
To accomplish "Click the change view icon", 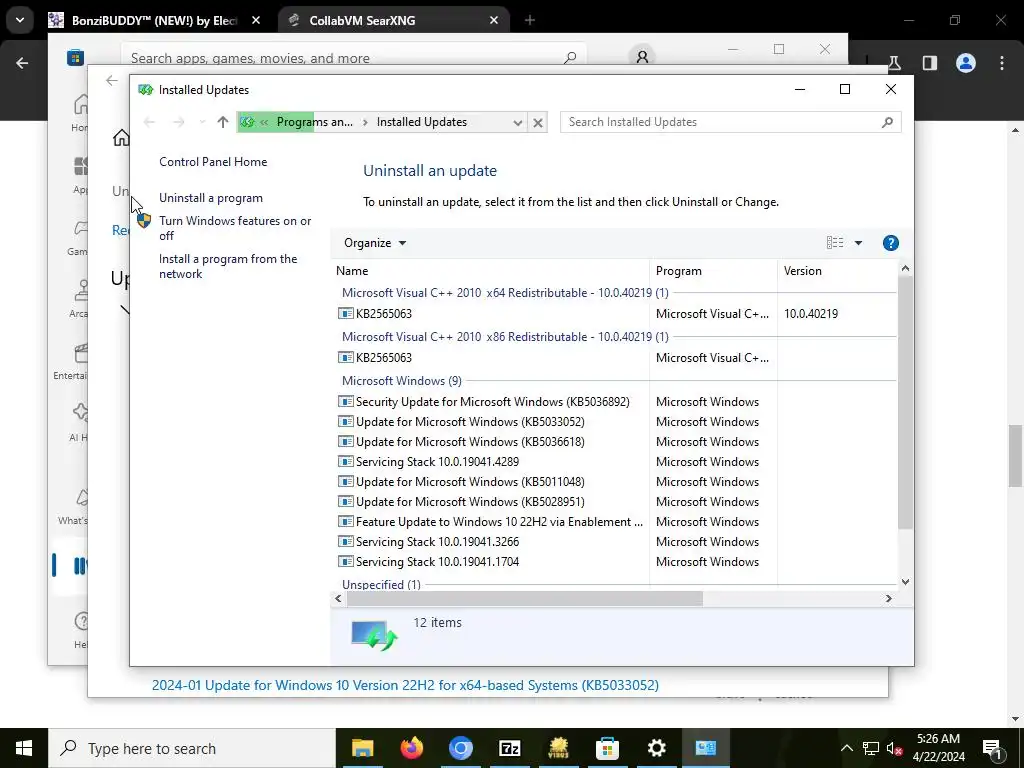I will click(x=835, y=243).
